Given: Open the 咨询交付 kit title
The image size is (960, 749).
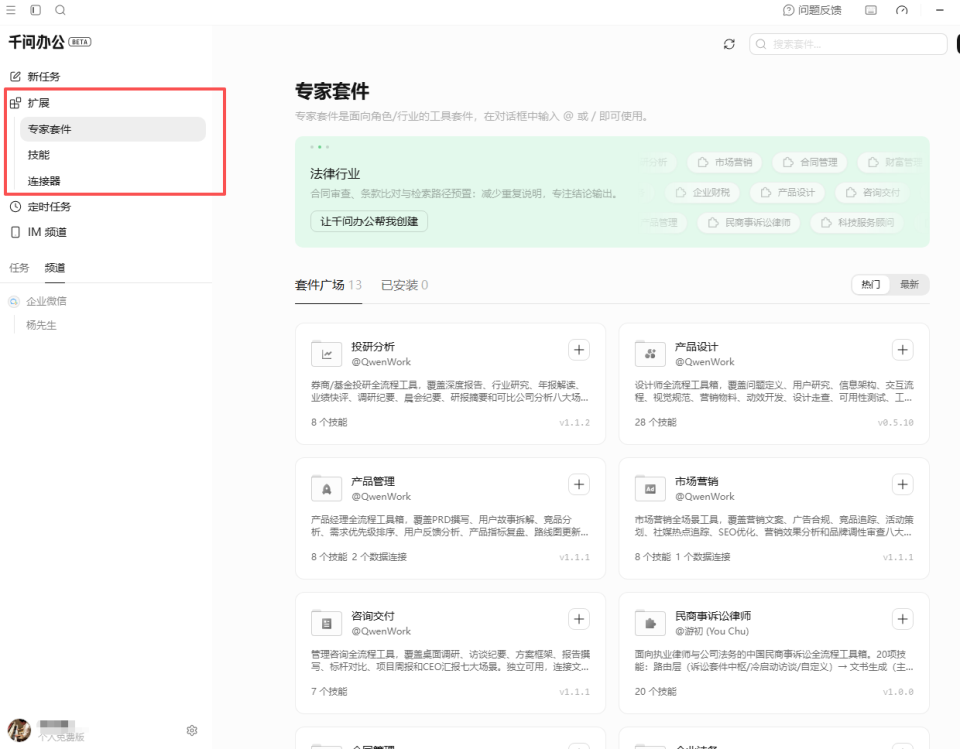Looking at the screenshot, I should pyautogui.click(x=373, y=616).
